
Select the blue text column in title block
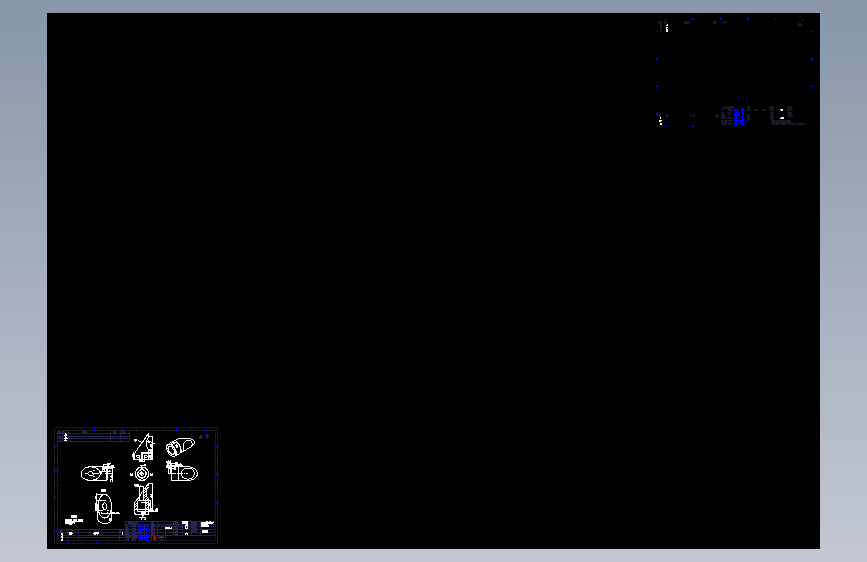click(143, 532)
